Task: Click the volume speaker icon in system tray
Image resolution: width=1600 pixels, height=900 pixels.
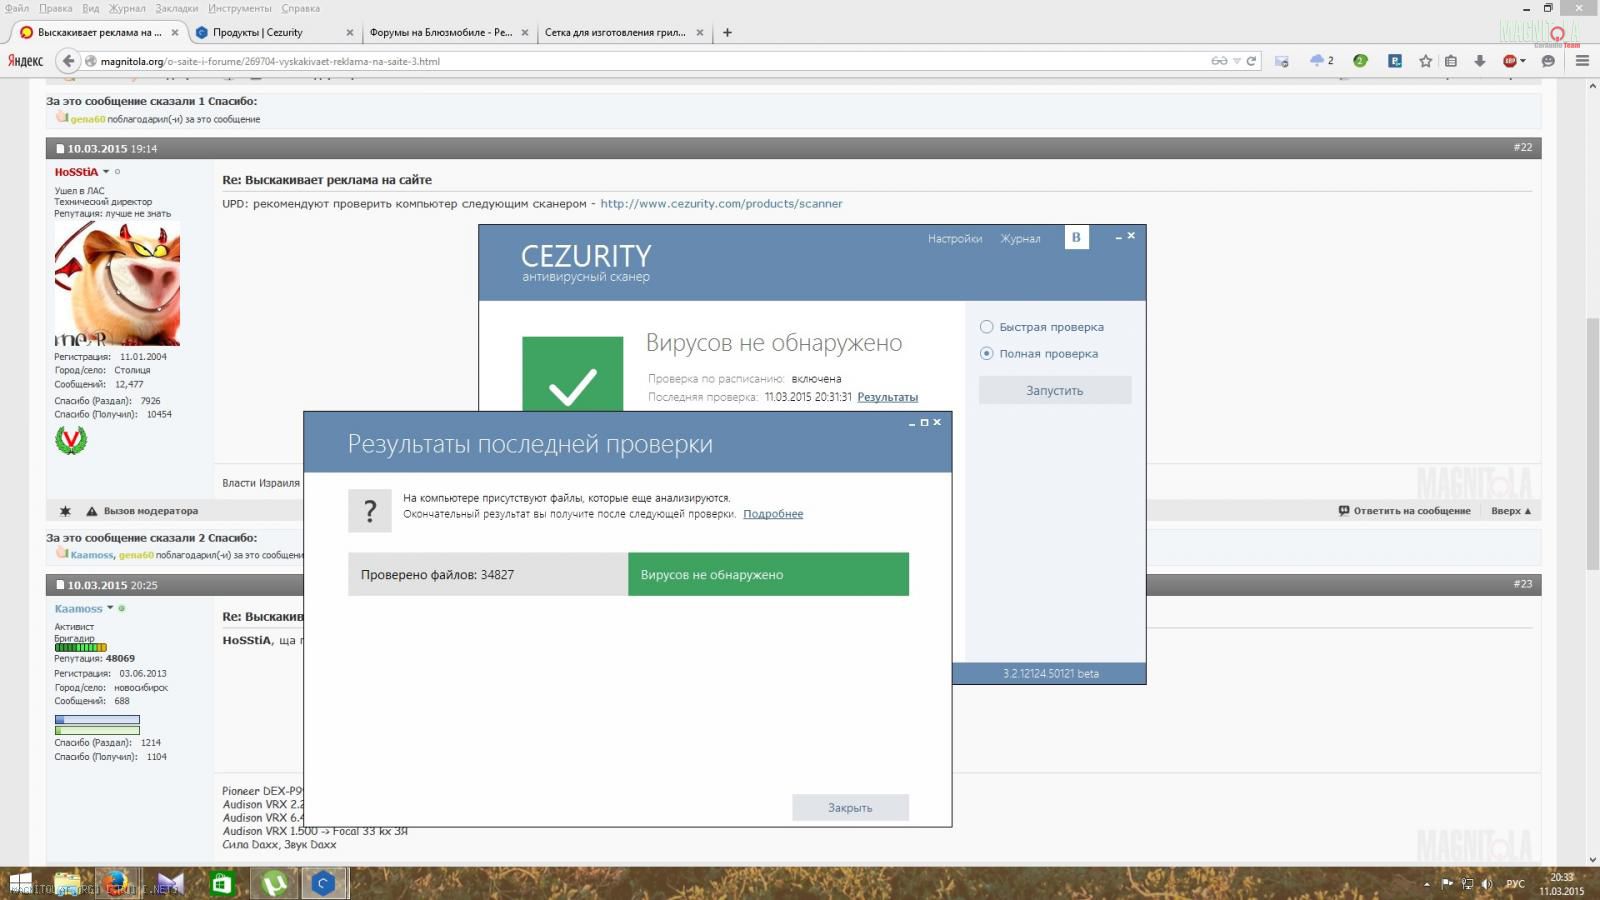Action: click(x=1487, y=884)
